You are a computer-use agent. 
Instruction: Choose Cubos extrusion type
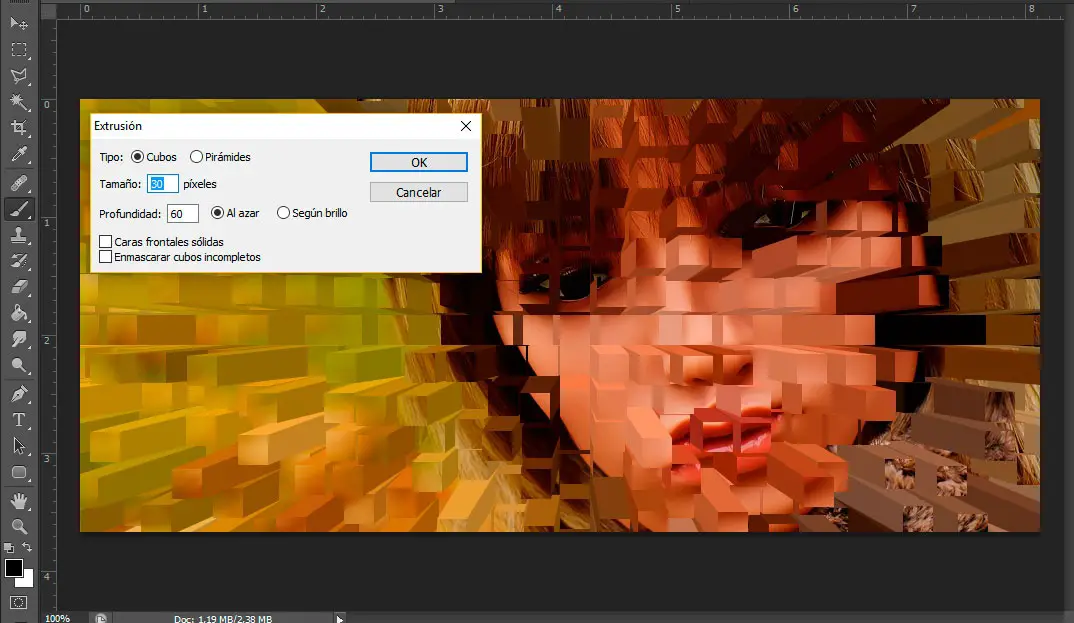pyautogui.click(x=138, y=157)
